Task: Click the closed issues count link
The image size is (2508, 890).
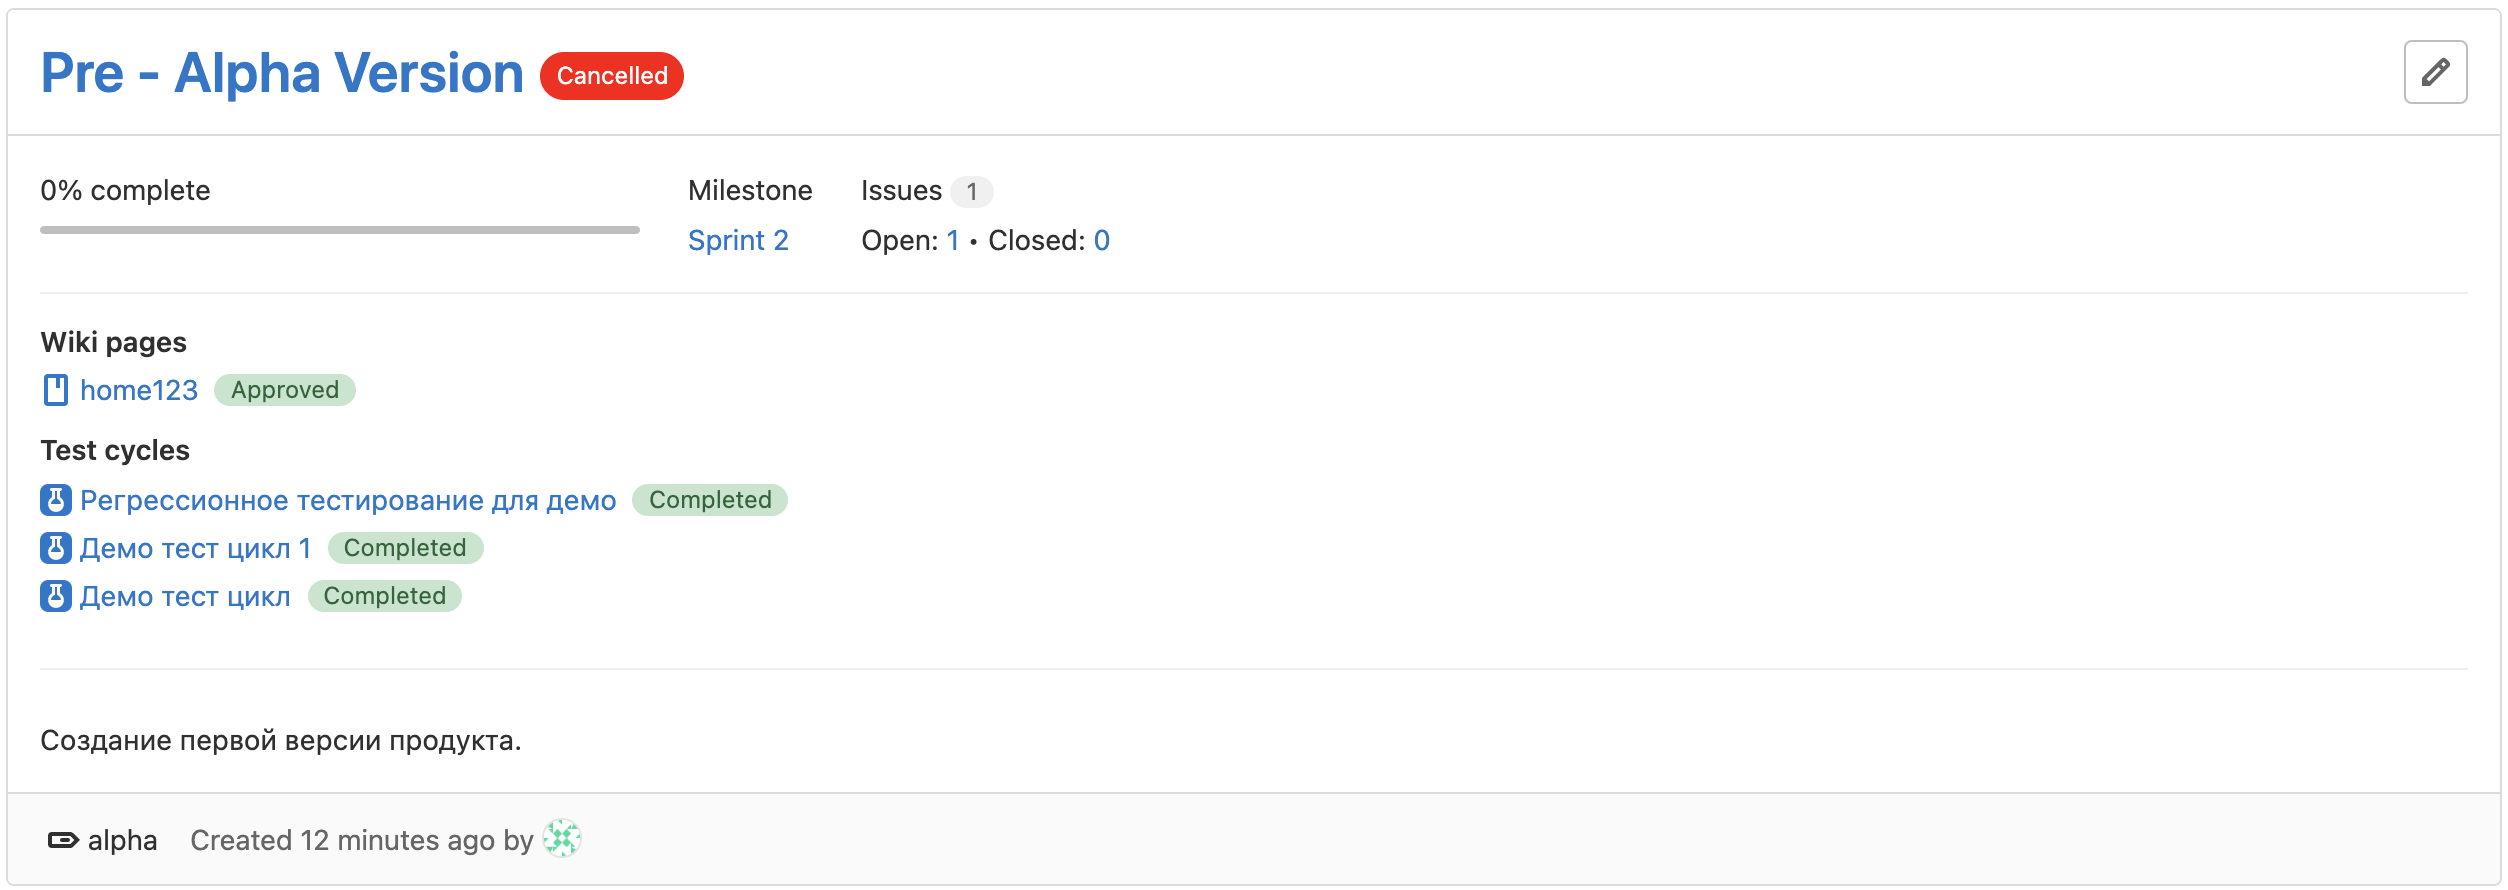Action: (x=1101, y=241)
